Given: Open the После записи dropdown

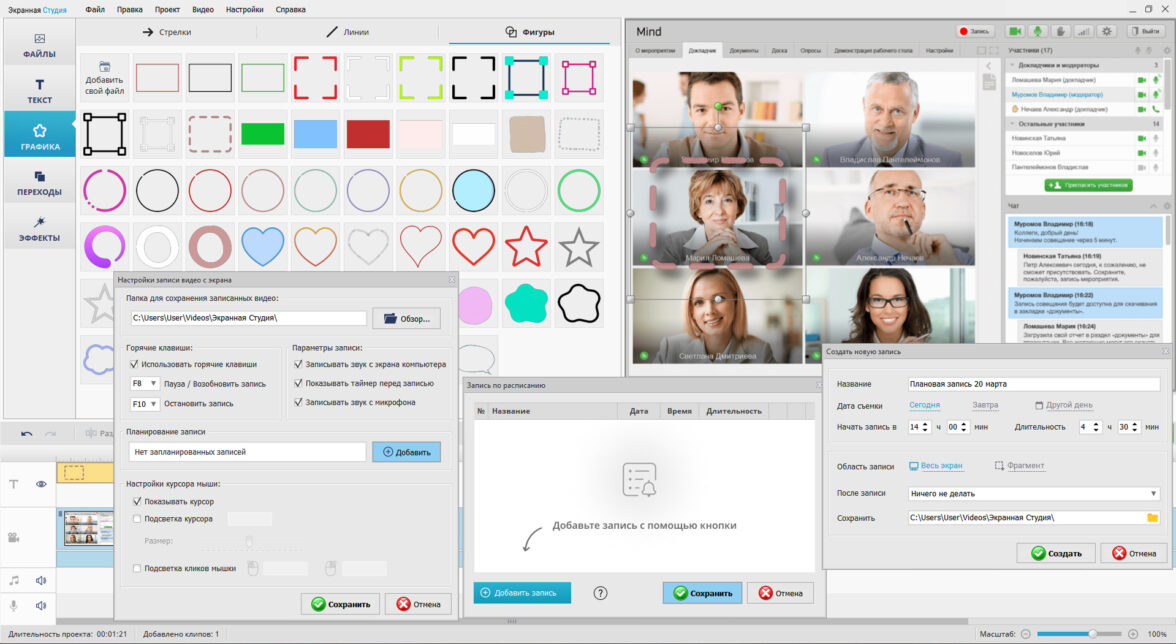Looking at the screenshot, I should (x=1034, y=493).
